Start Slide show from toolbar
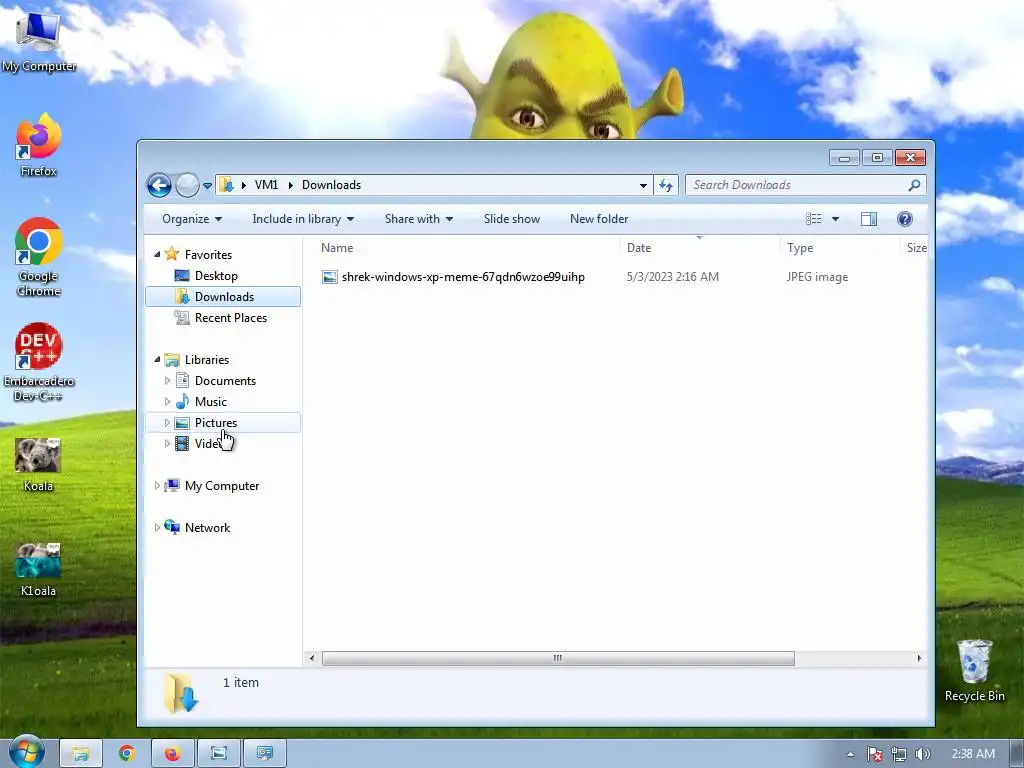The height and width of the screenshot is (768, 1024). [x=512, y=219]
